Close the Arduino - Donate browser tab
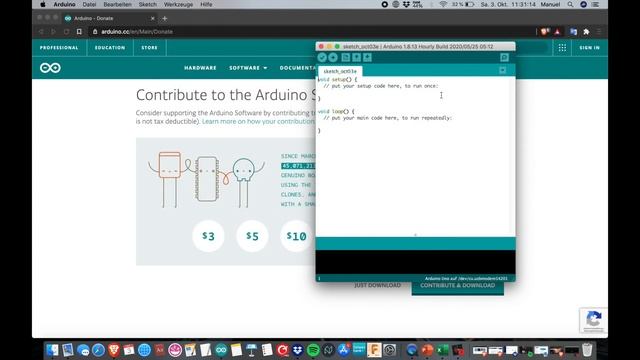Screen dimensions: 640x360 (x=153, y=18)
